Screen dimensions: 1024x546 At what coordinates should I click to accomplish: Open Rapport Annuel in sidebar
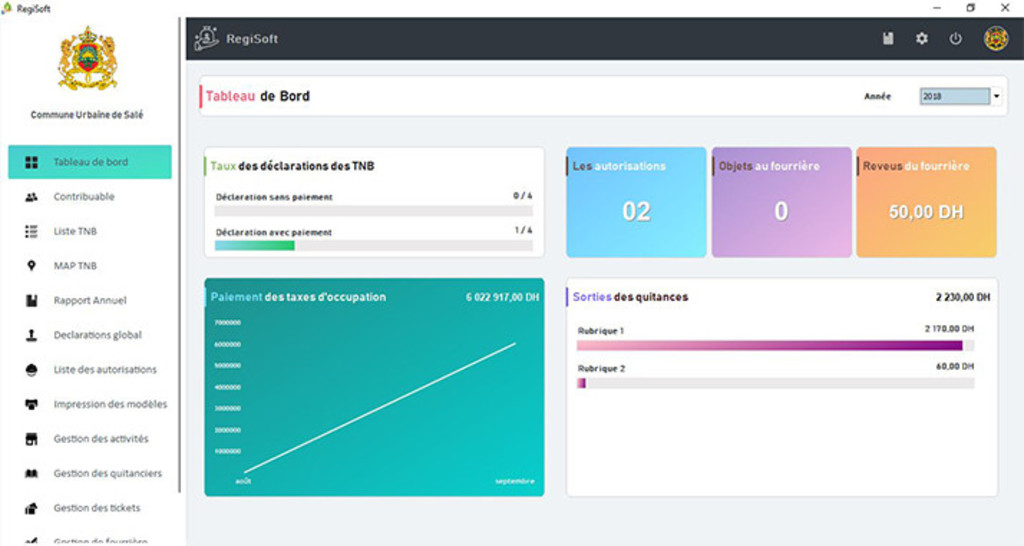pyautogui.click(x=89, y=301)
